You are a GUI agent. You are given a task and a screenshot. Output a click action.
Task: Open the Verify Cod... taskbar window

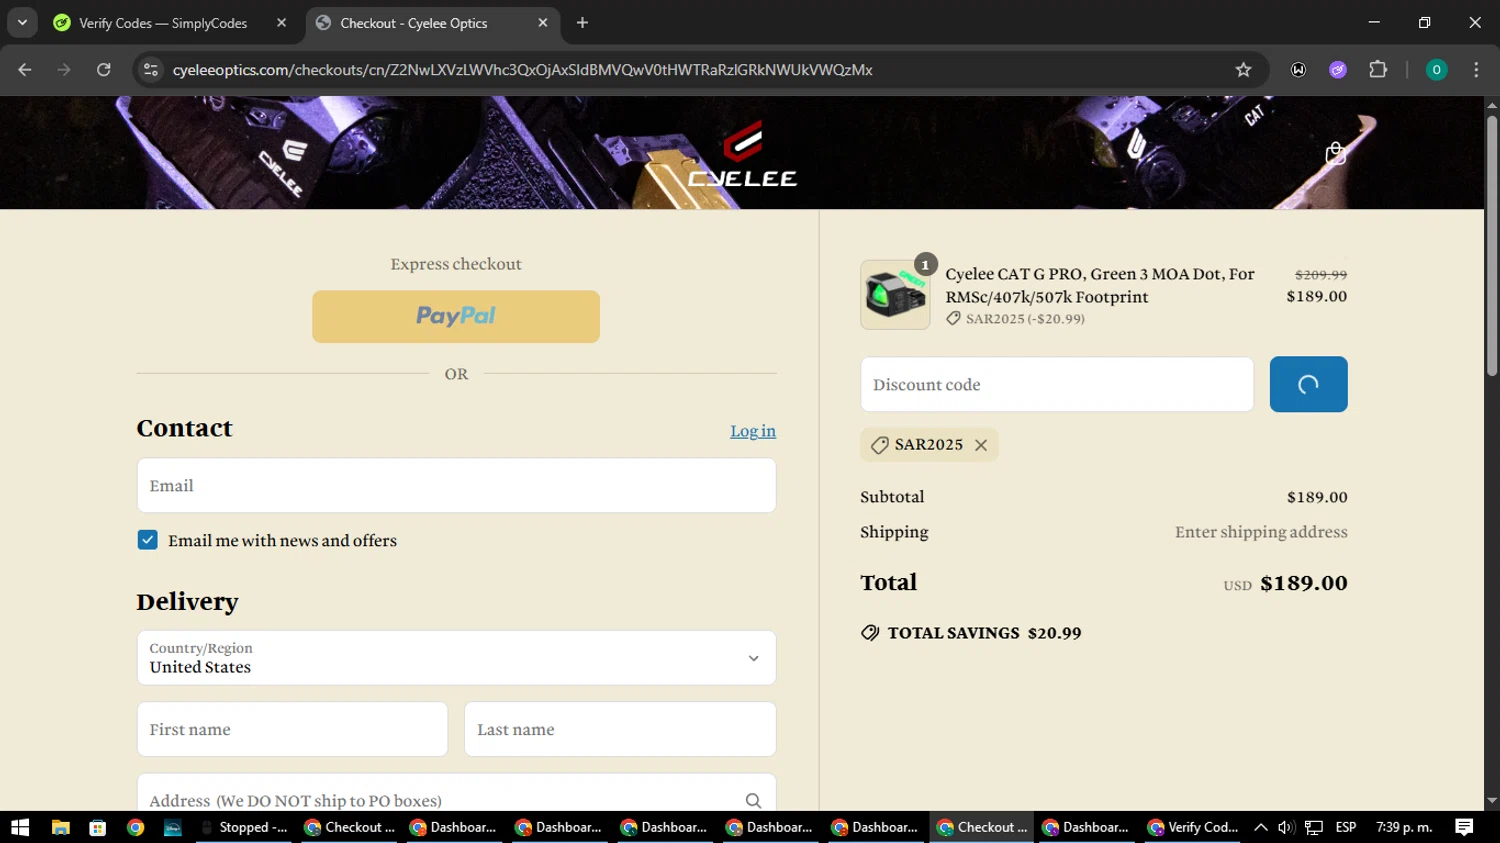coord(1193,827)
